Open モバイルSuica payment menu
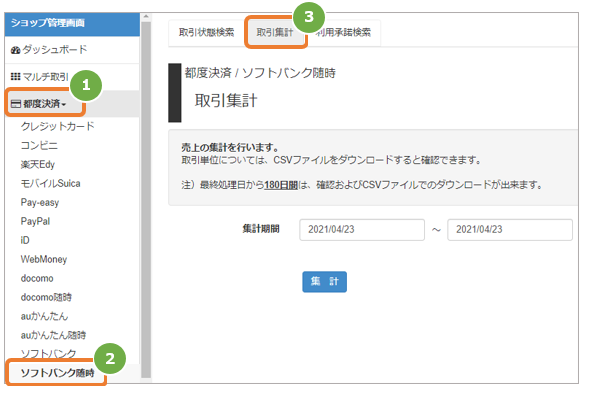Image resolution: width=596 pixels, height=399 pixels. (x=51, y=183)
